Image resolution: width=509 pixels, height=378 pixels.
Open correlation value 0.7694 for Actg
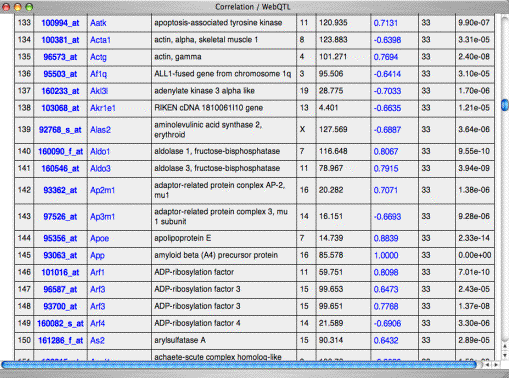coord(386,57)
